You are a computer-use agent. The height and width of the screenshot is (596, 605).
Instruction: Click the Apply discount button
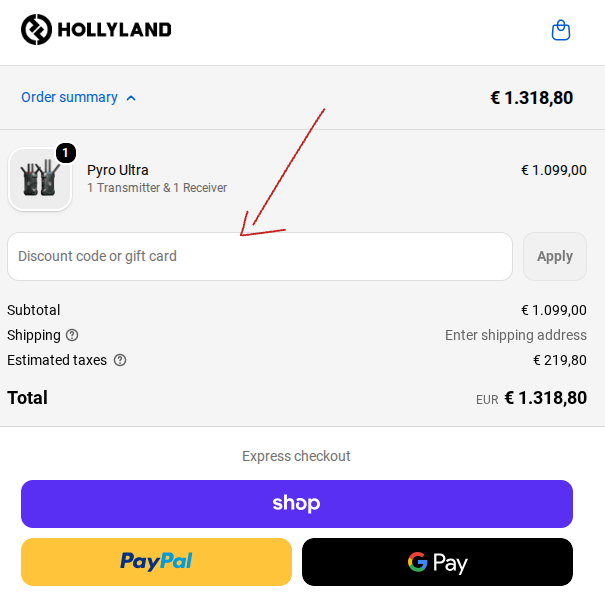coord(555,257)
